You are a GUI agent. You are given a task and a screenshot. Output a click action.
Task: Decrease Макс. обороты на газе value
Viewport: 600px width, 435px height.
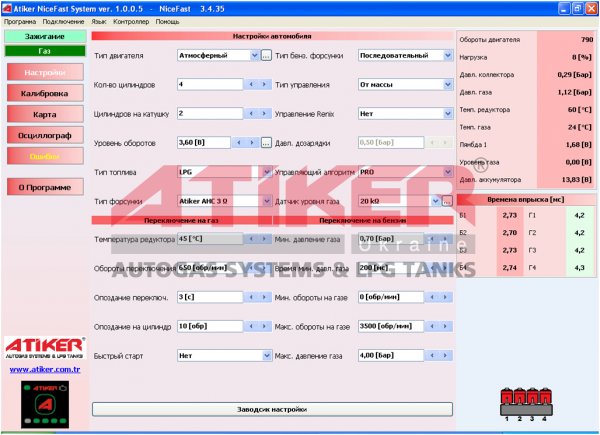click(x=432, y=326)
